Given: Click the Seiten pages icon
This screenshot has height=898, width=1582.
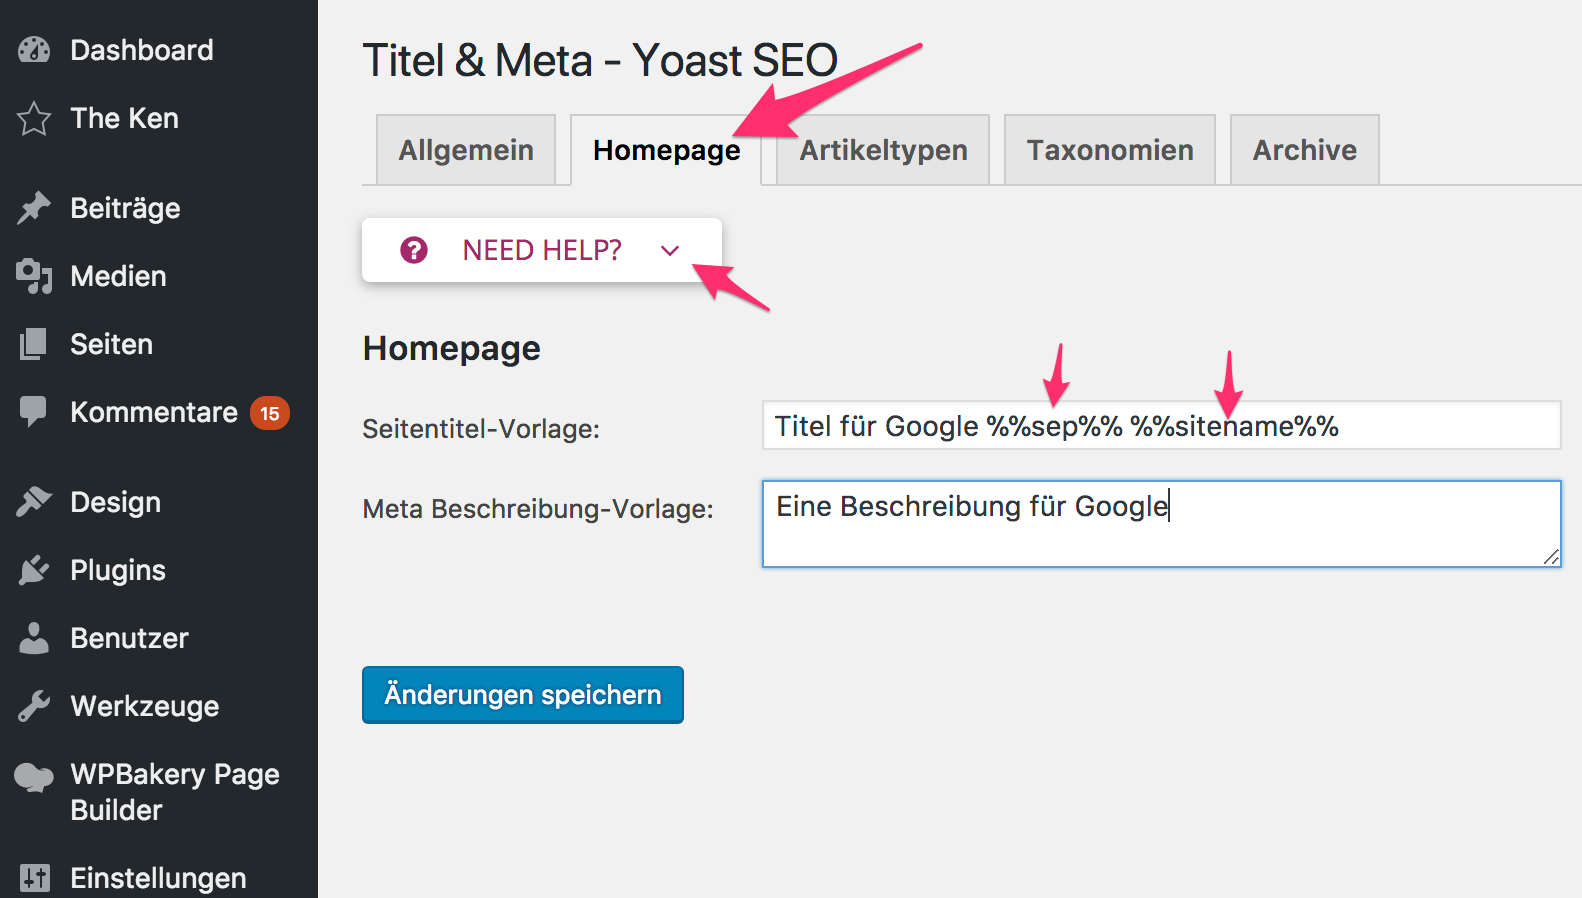Looking at the screenshot, I should point(34,344).
